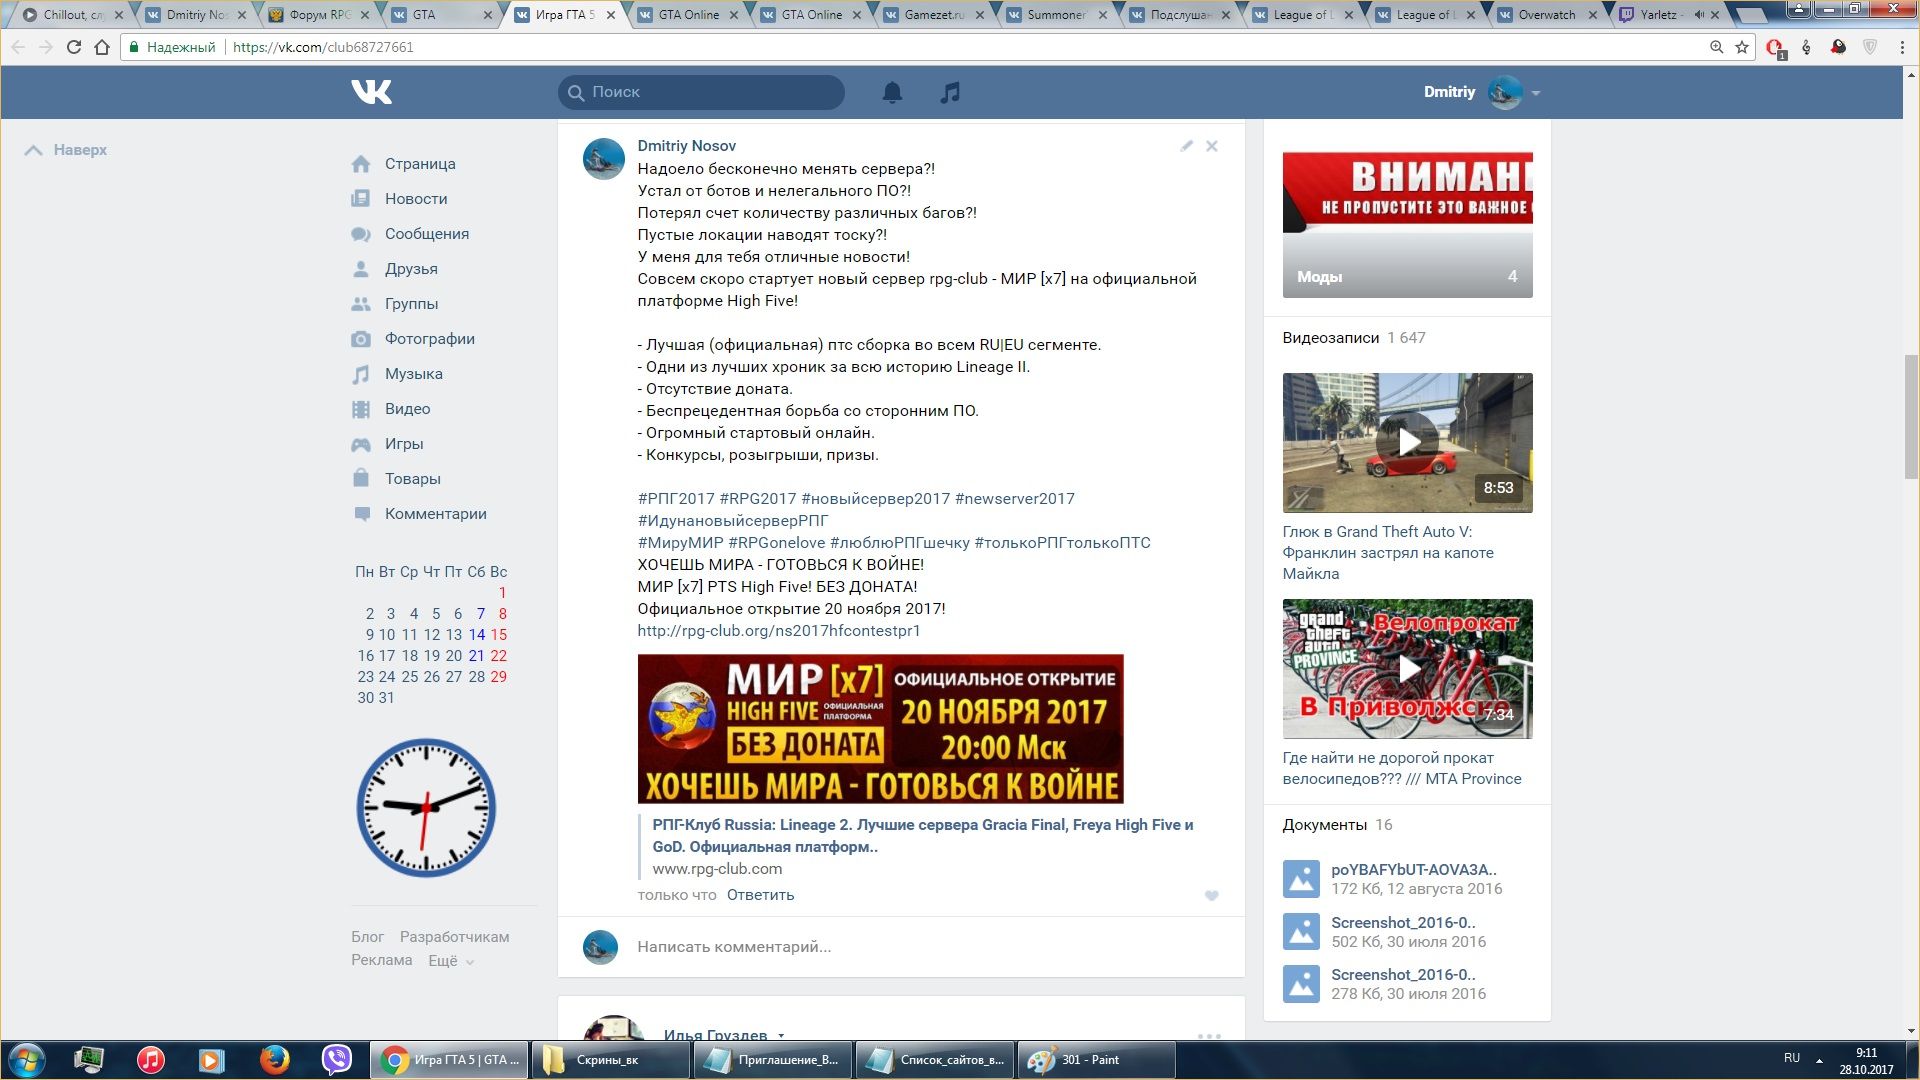Open poYBAFYbUT-AOVA3A document
1920x1080 pixels.
tap(1414, 870)
